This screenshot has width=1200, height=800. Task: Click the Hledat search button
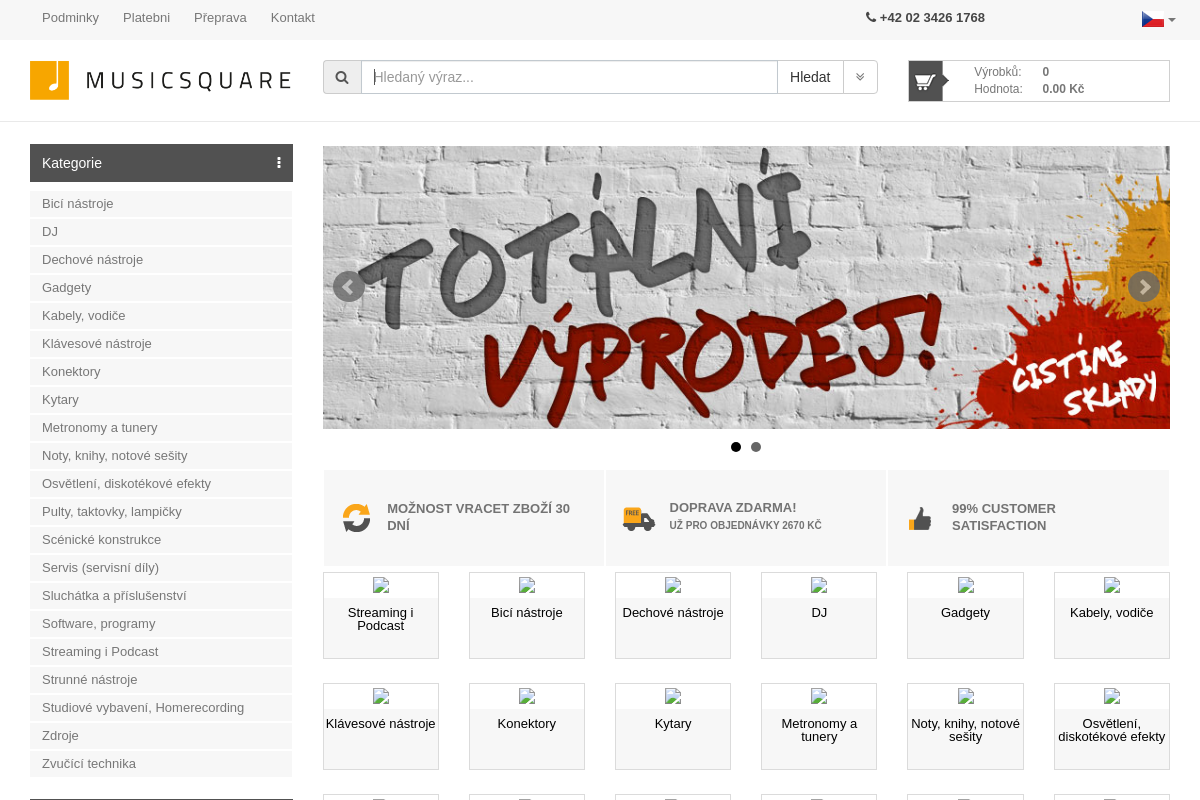point(810,77)
